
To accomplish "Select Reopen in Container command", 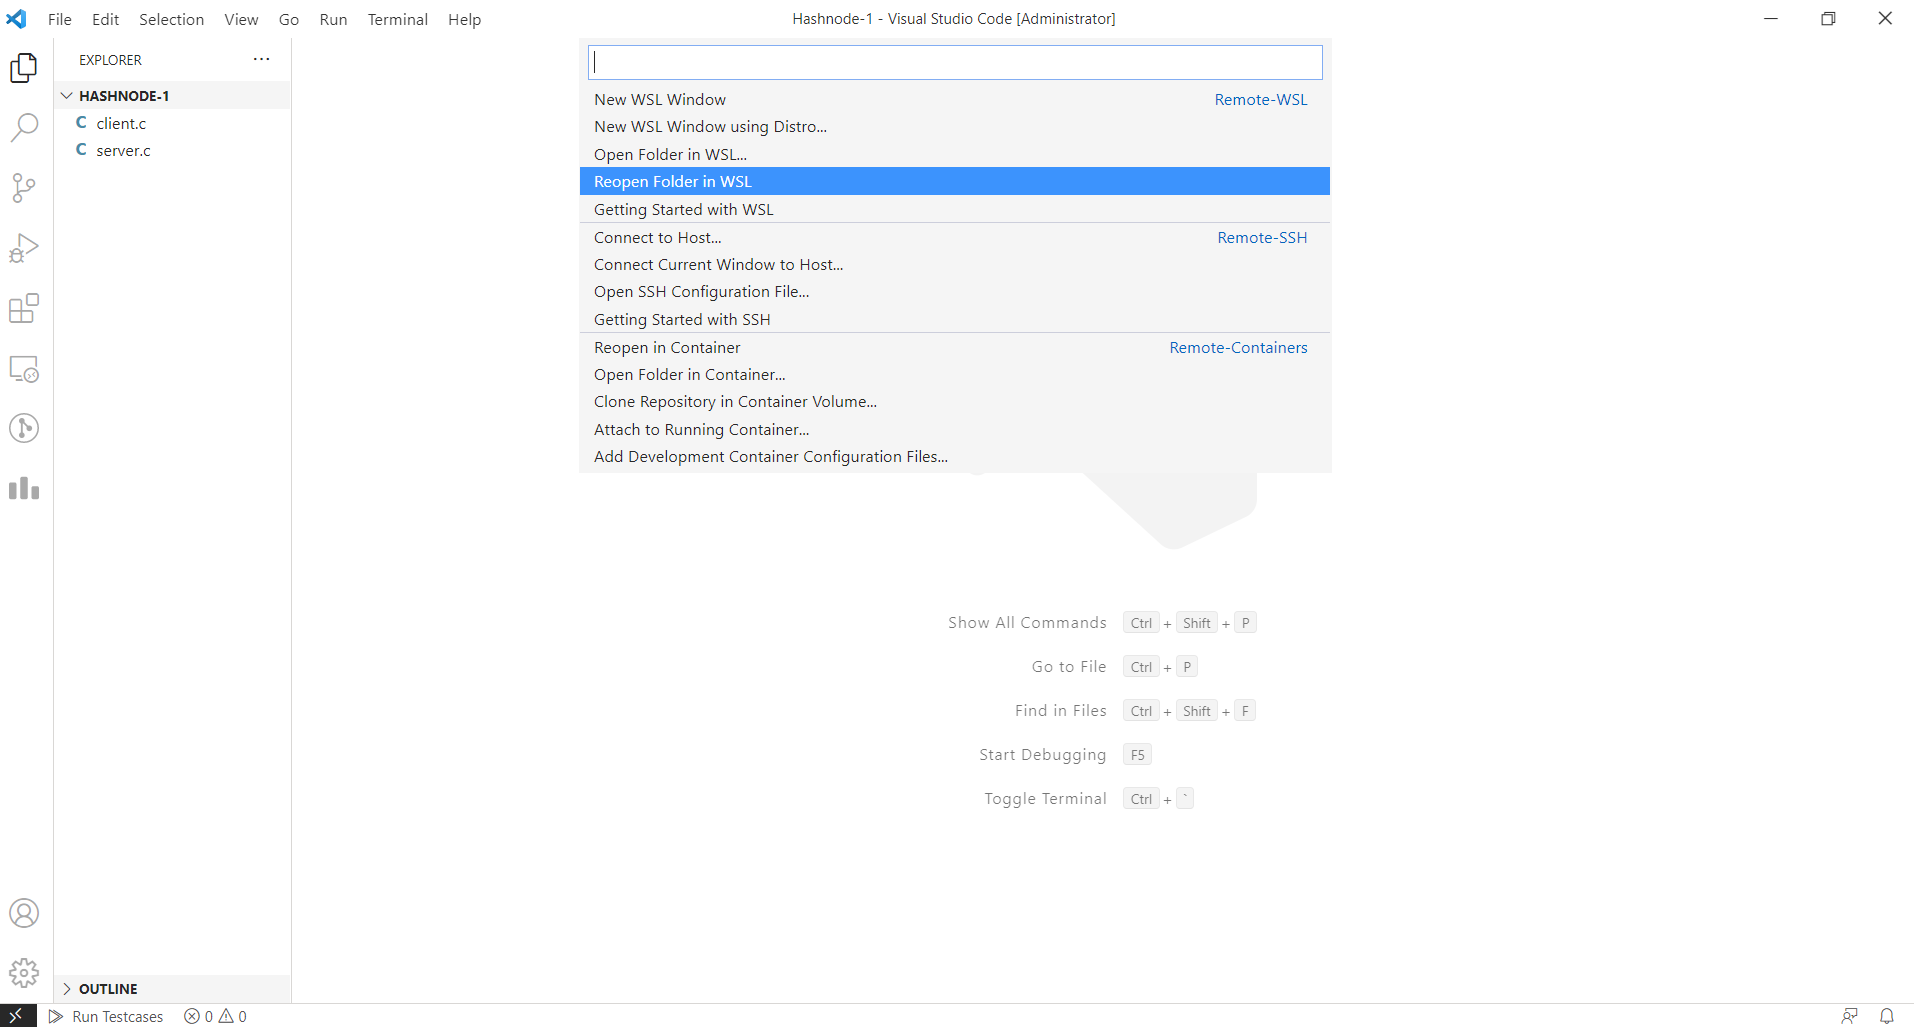I will (x=955, y=347).
